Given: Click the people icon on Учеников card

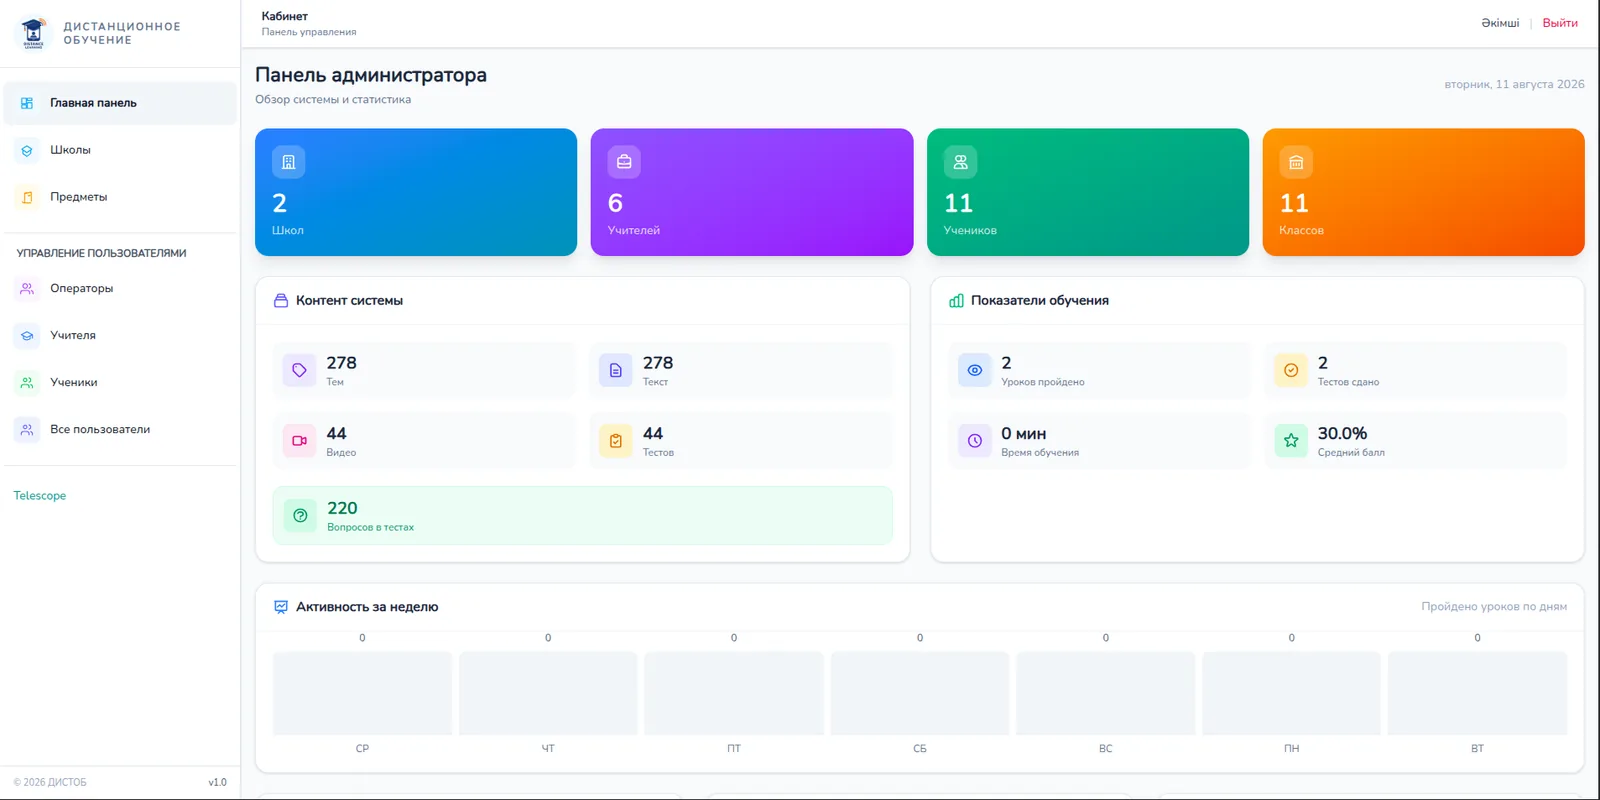Looking at the screenshot, I should [x=960, y=162].
